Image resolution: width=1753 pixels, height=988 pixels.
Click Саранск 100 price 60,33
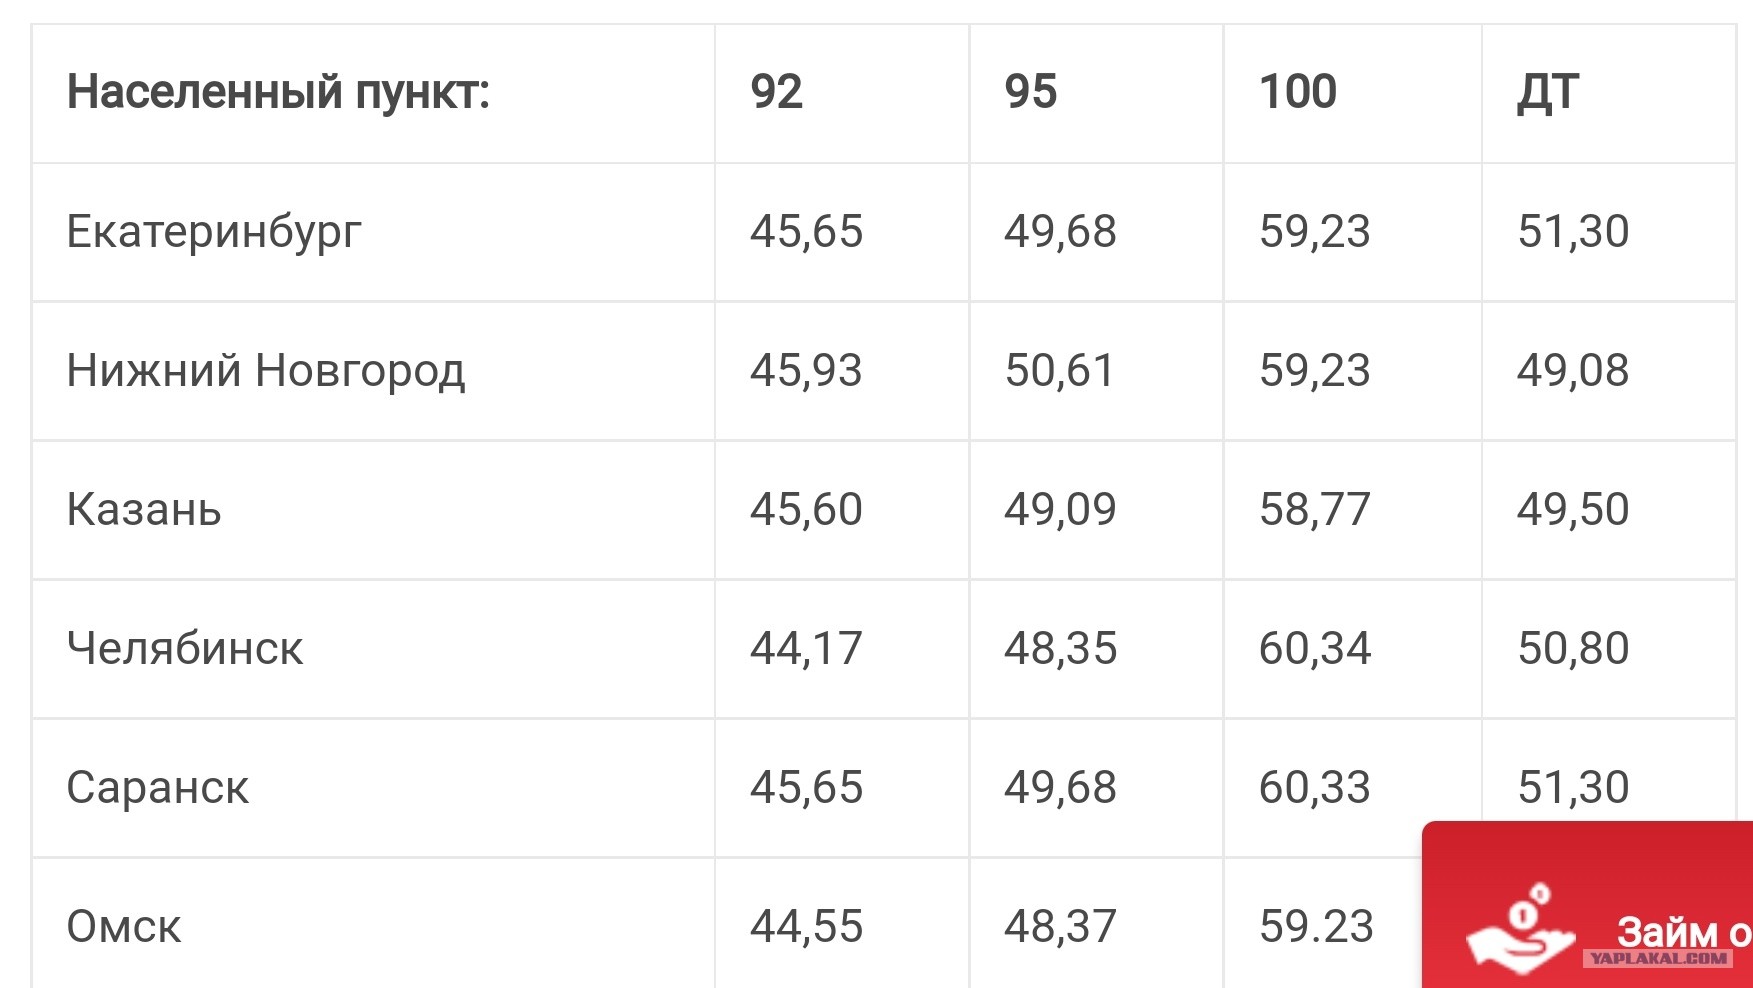click(1315, 788)
